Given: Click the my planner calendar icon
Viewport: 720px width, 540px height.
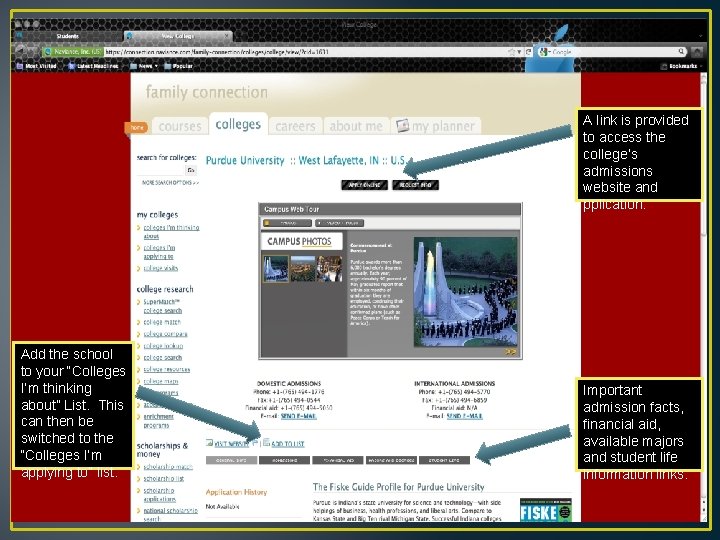Looking at the screenshot, I should coord(402,125).
